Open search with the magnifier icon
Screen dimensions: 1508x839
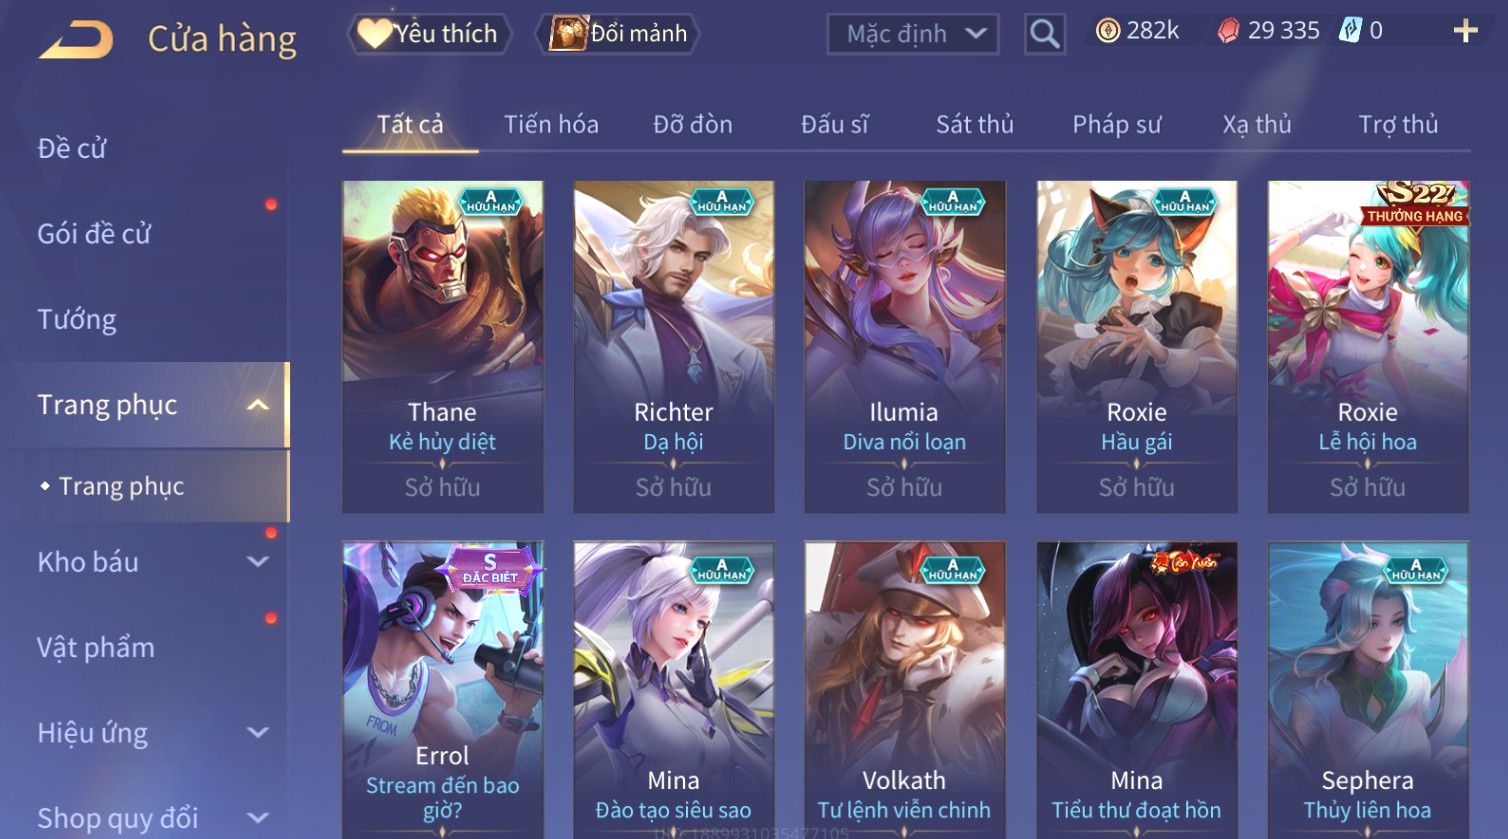pos(1044,34)
